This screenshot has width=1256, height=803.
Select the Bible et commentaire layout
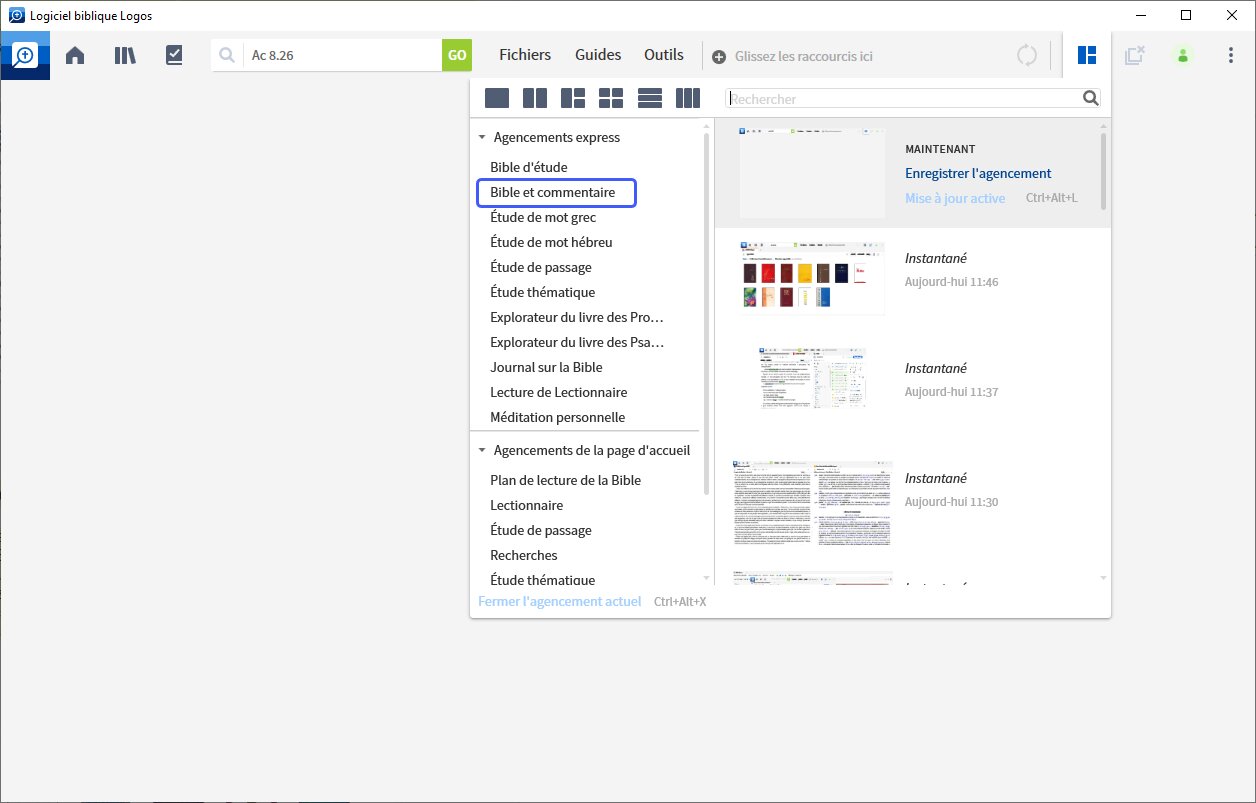[553, 192]
